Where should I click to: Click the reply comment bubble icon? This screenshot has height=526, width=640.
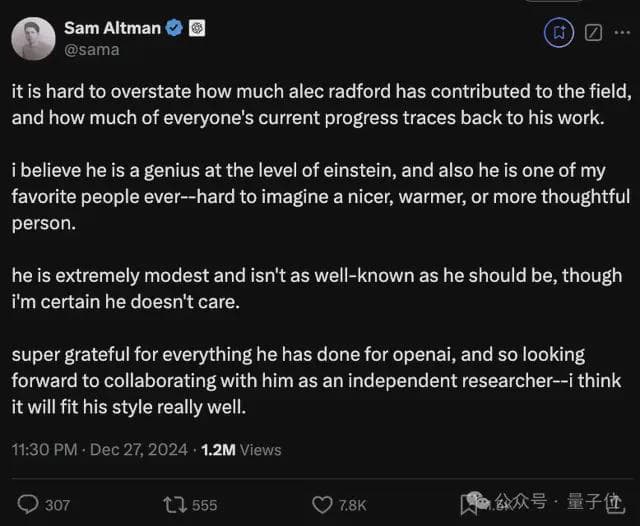(30, 504)
